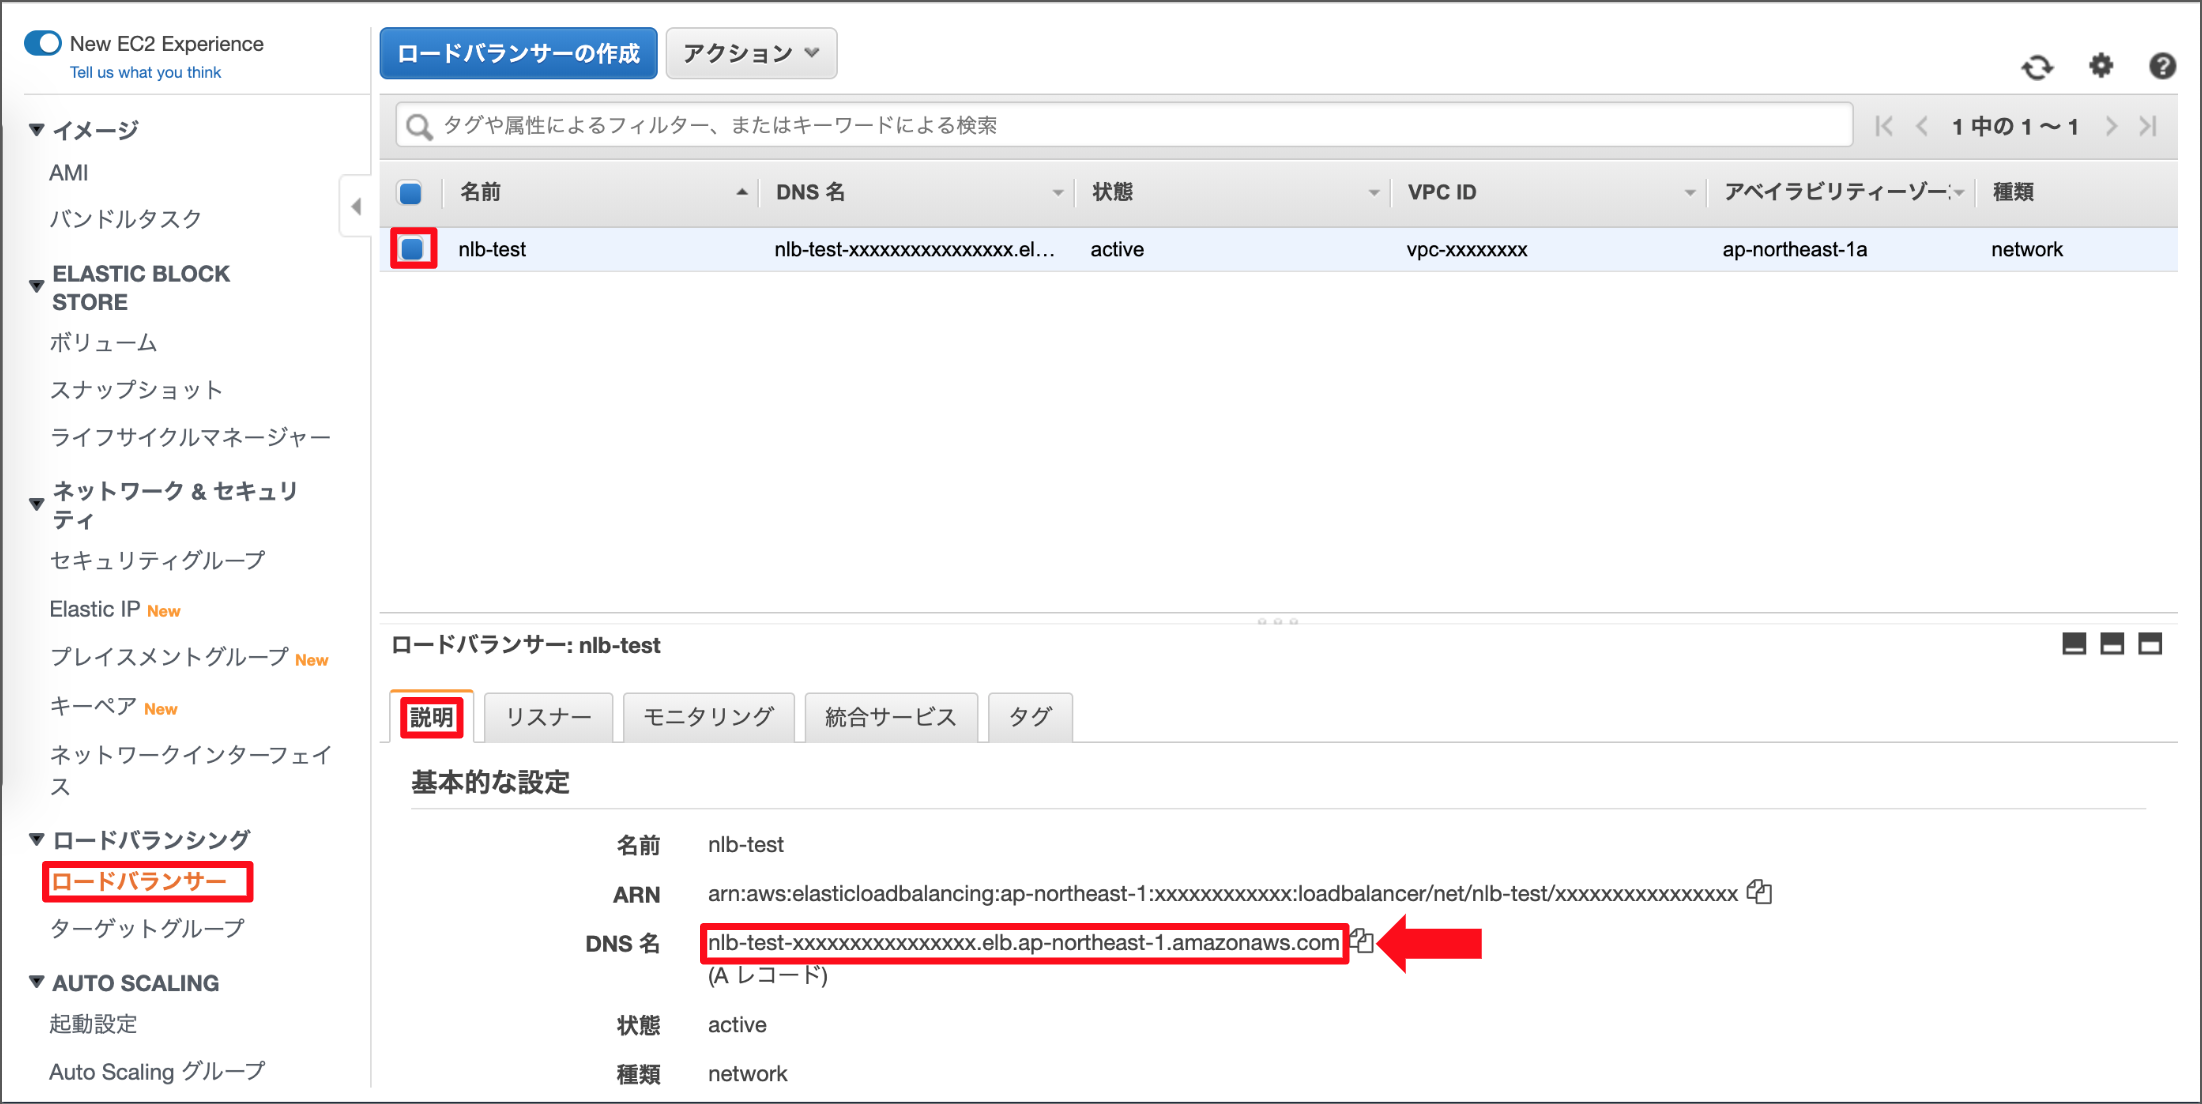Click the vpc-xxxxxxxx cell in table

[x=1467, y=249]
